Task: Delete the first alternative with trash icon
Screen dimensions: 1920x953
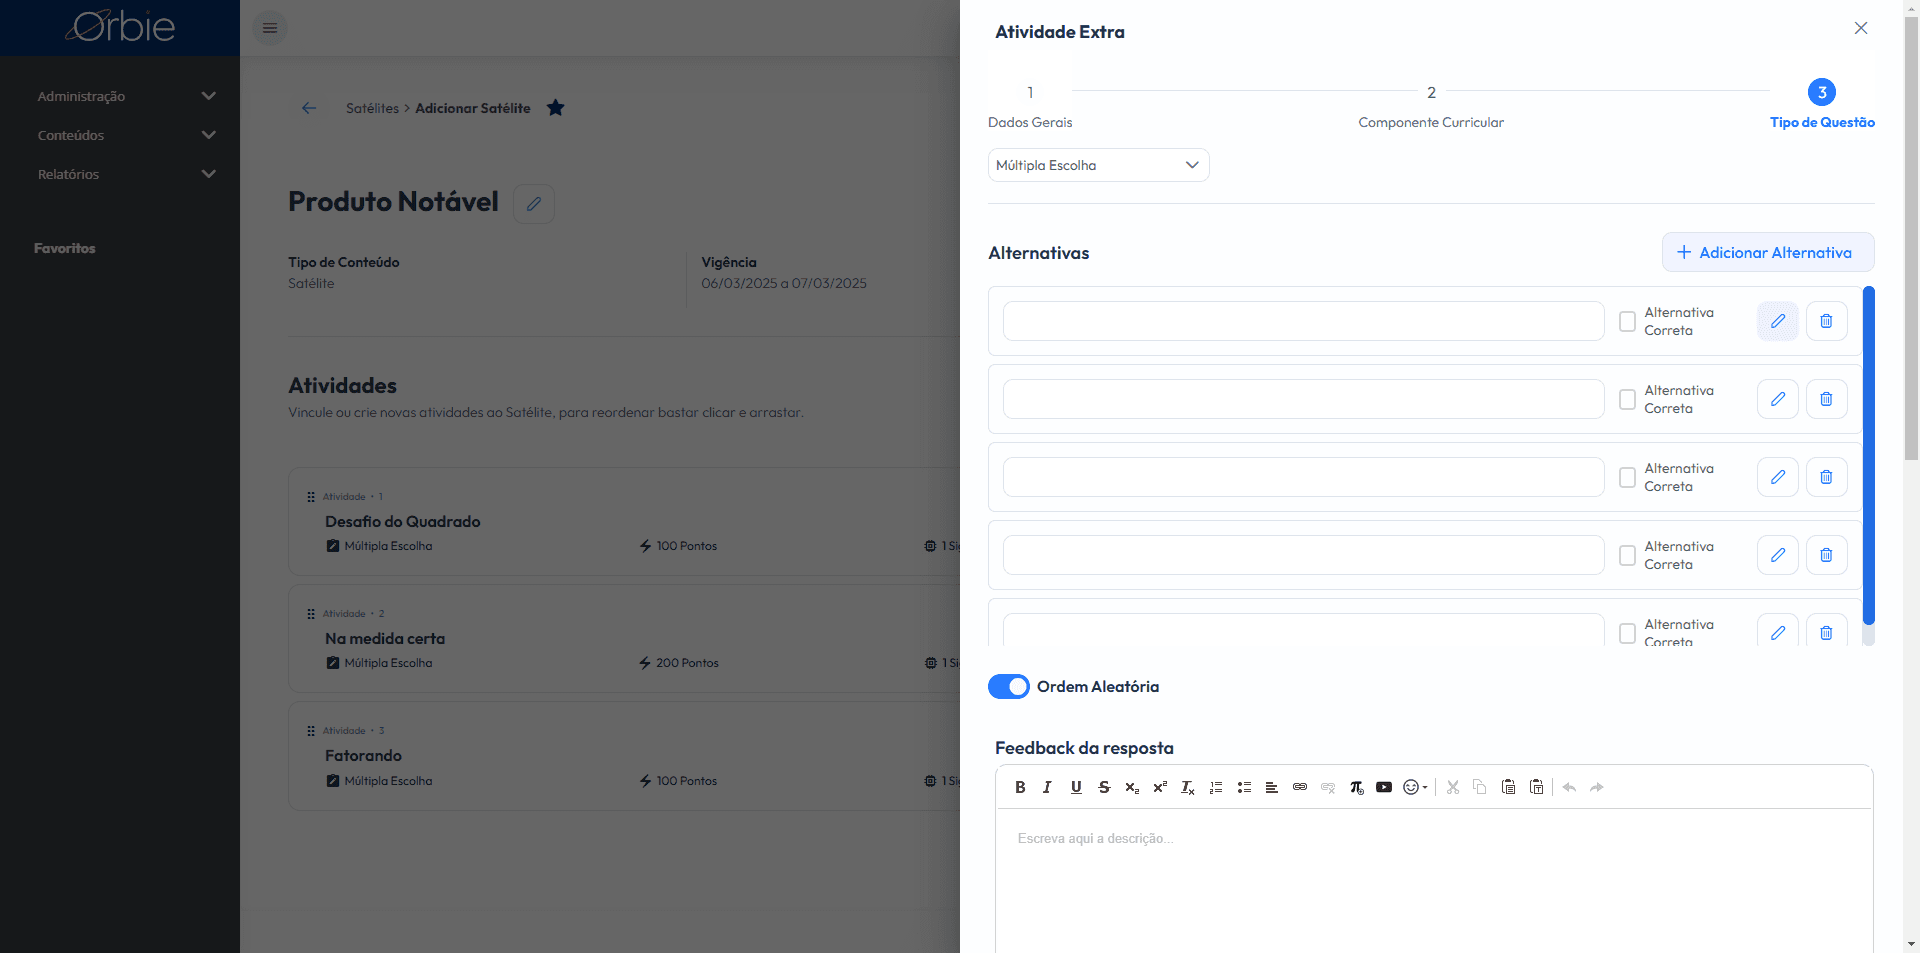Action: pos(1826,321)
